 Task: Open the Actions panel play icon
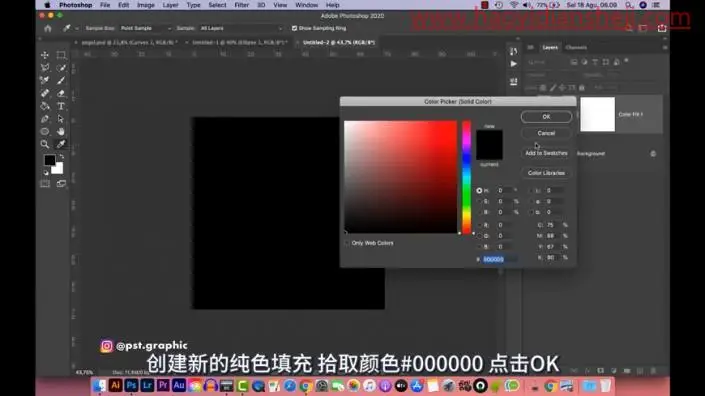[513, 64]
